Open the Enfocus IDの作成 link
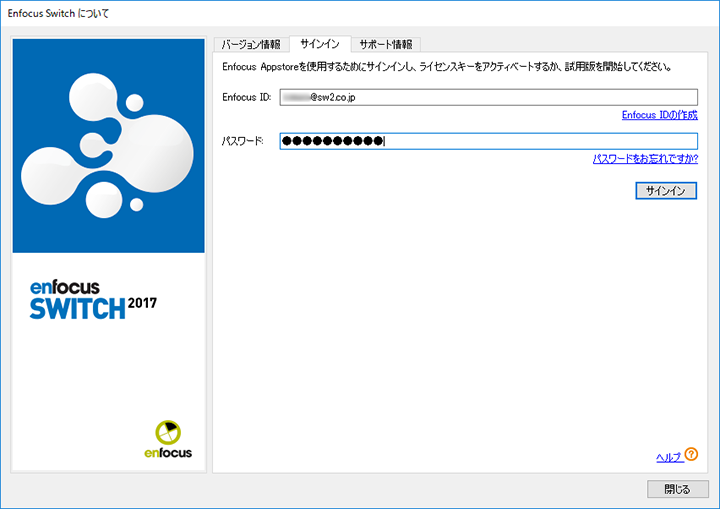The height and width of the screenshot is (509, 720). tap(659, 115)
